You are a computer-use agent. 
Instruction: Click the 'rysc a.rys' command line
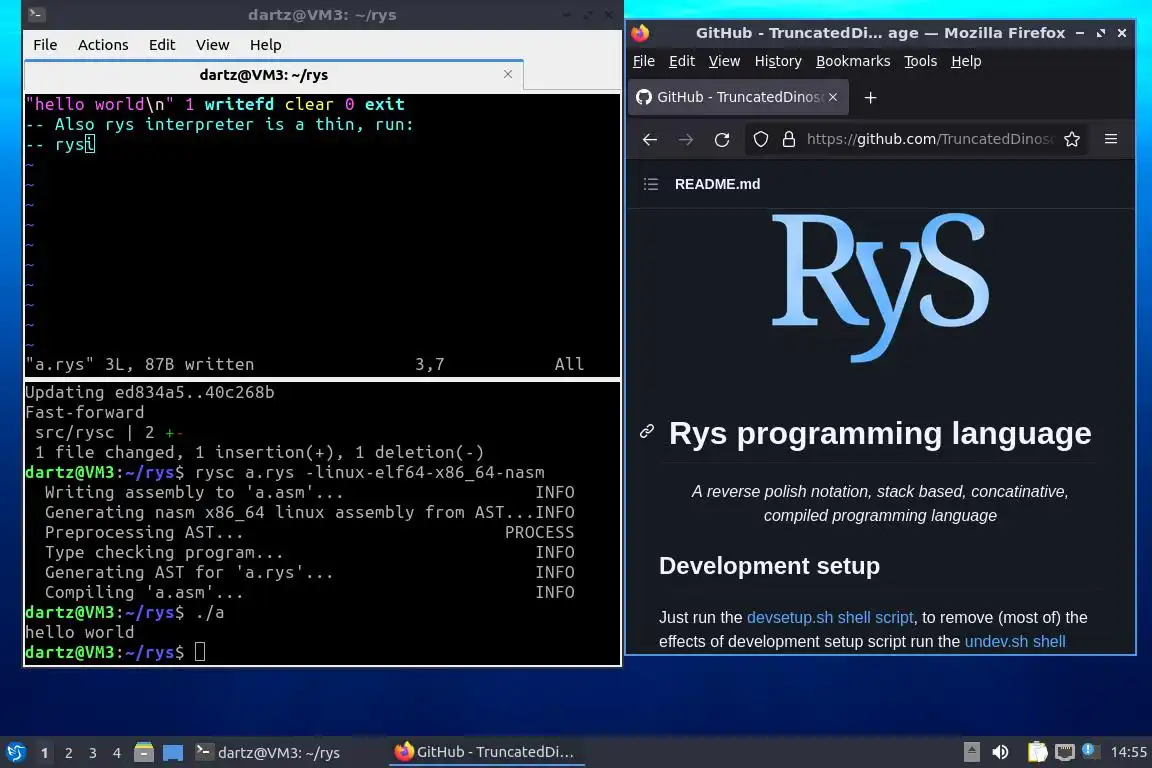click(x=370, y=473)
